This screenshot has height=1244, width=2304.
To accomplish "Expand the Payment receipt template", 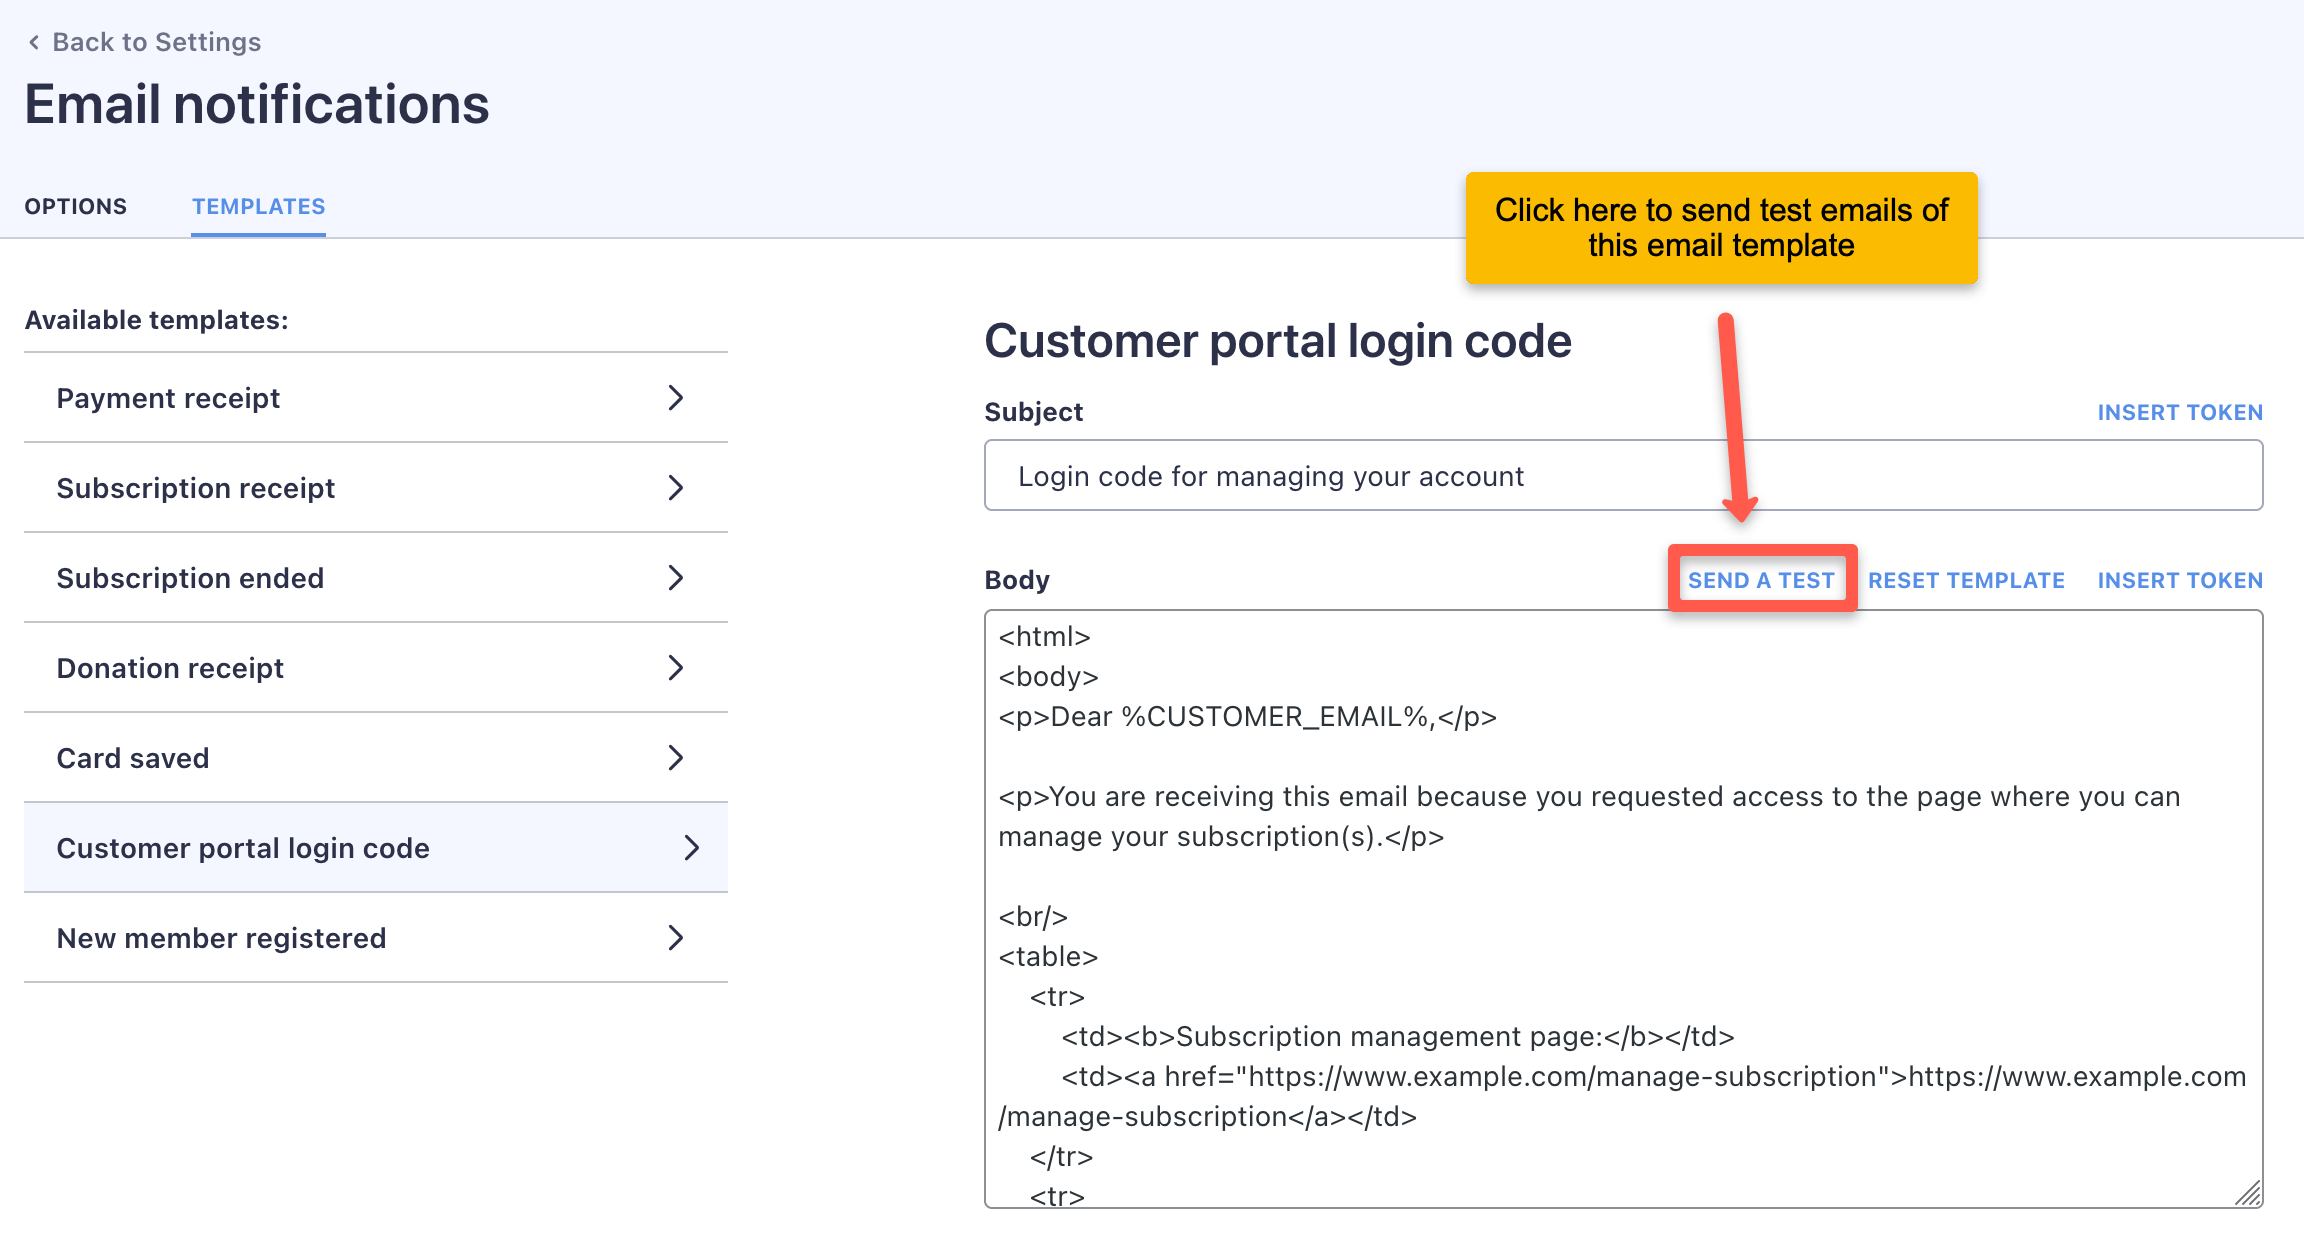I will pos(676,398).
